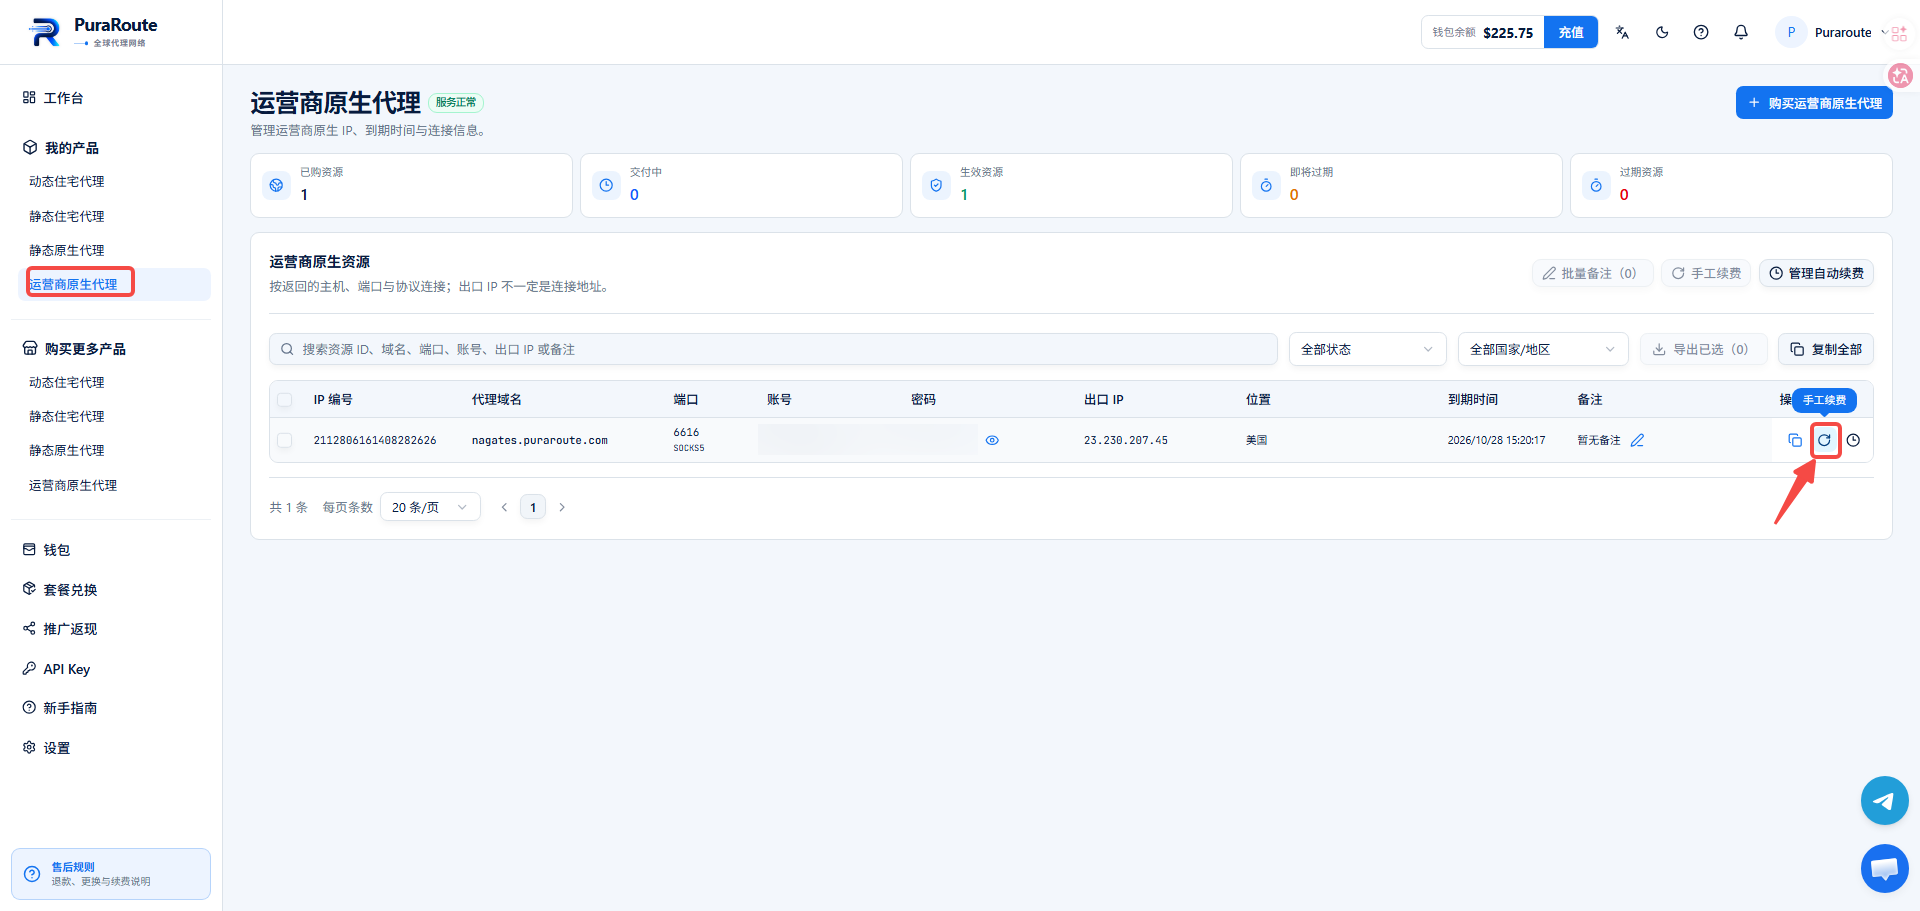Click the 批量备注 button
Image resolution: width=1920 pixels, height=911 pixels.
pos(1592,273)
